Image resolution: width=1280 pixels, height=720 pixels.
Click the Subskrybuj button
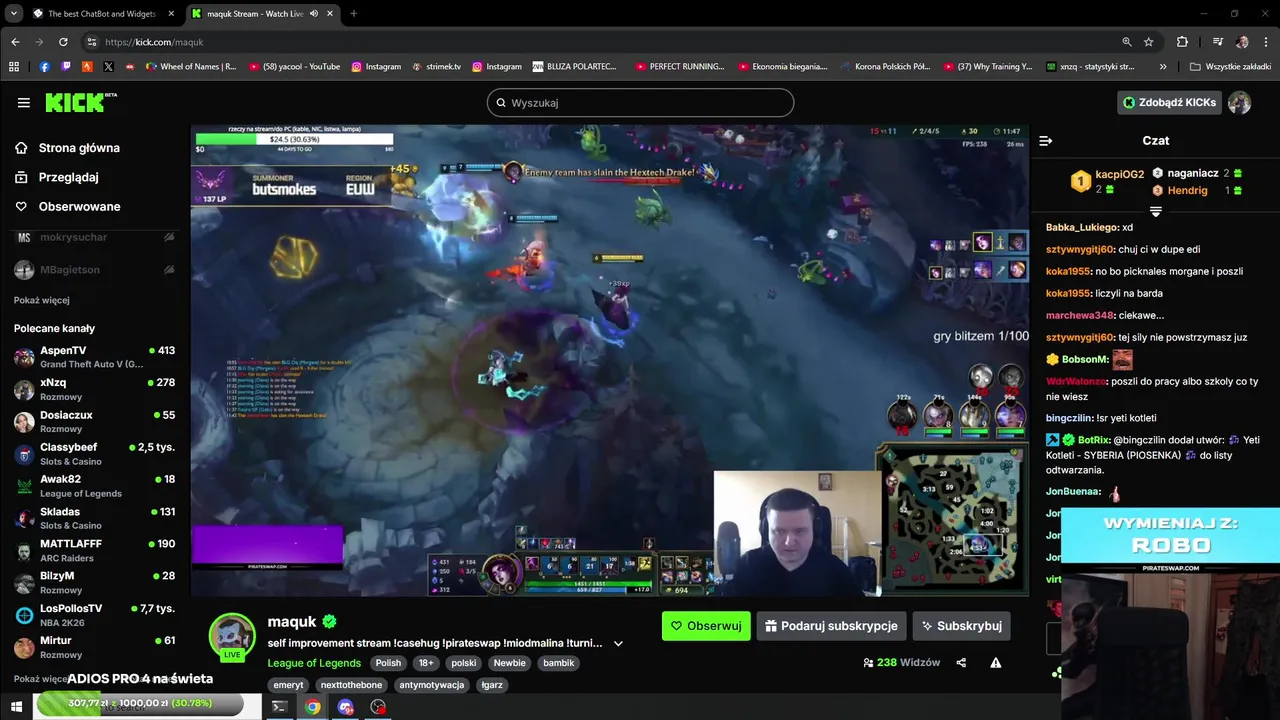coord(961,626)
